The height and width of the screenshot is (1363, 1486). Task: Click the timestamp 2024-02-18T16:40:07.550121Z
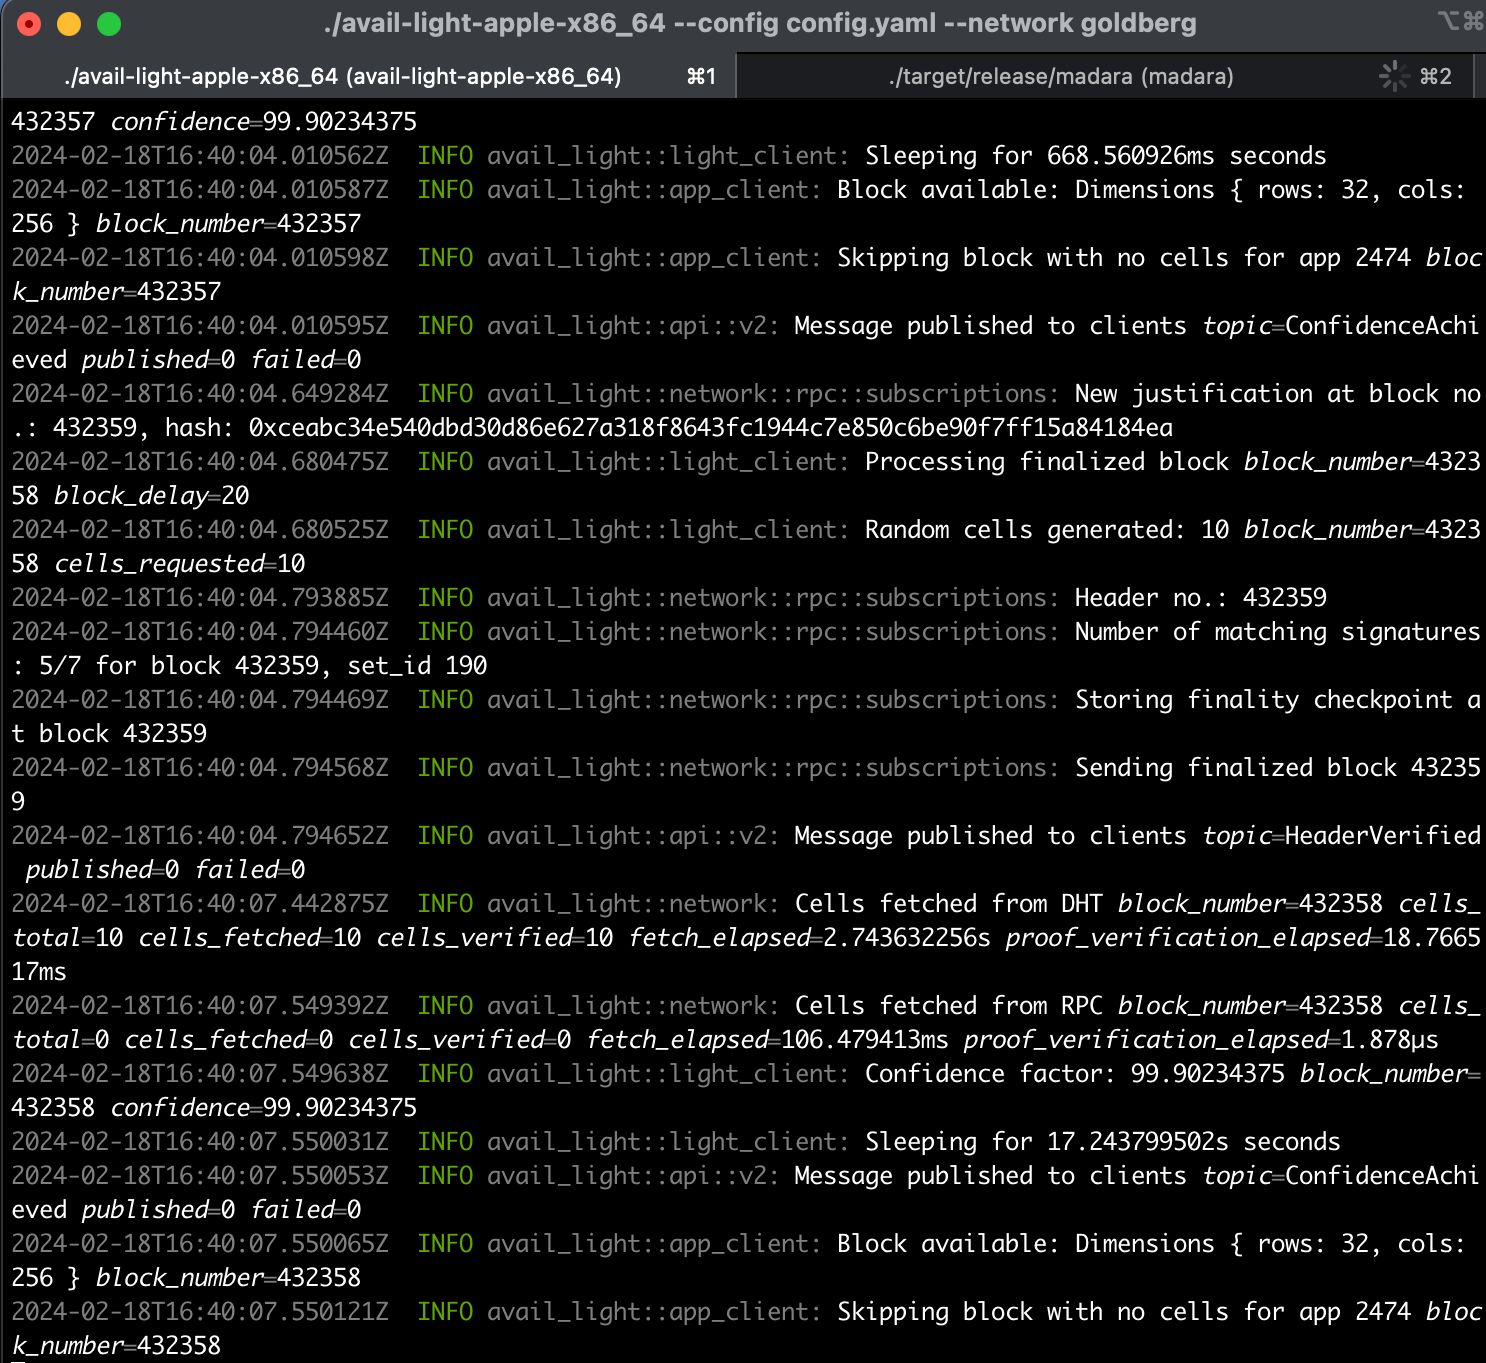click(200, 1312)
